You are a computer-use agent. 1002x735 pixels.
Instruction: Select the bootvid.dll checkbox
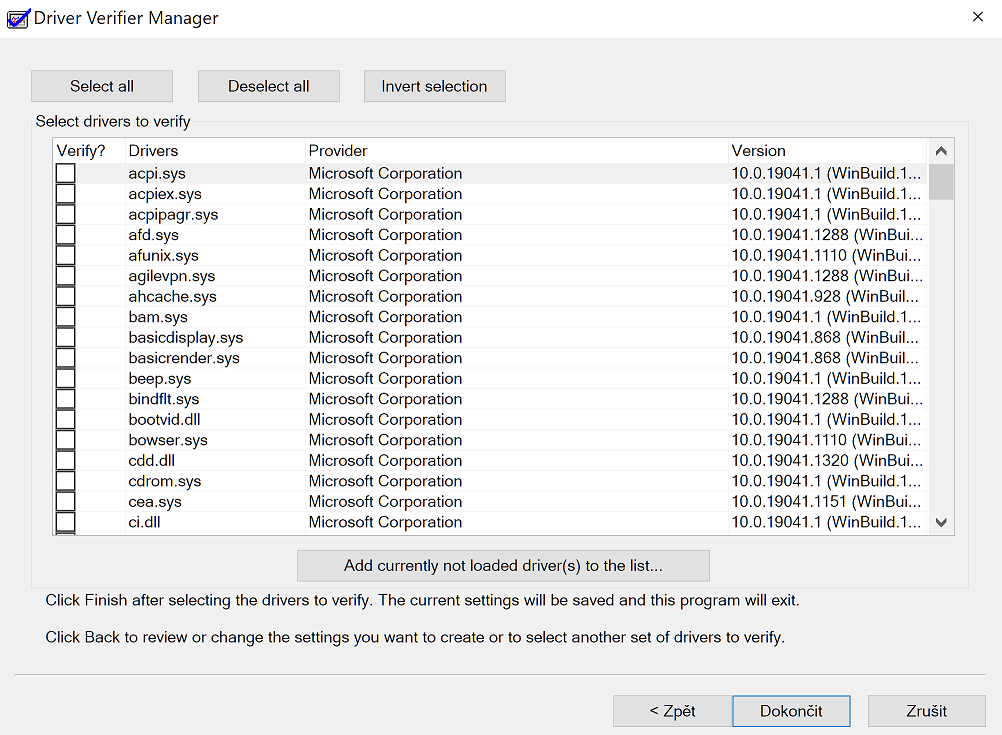tap(65, 420)
